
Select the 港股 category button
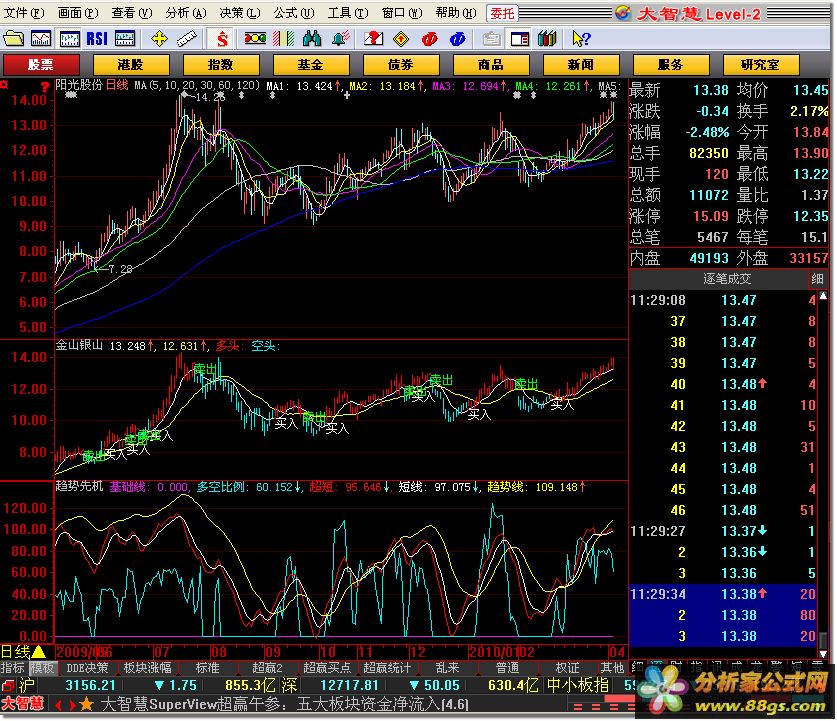pyautogui.click(x=131, y=65)
